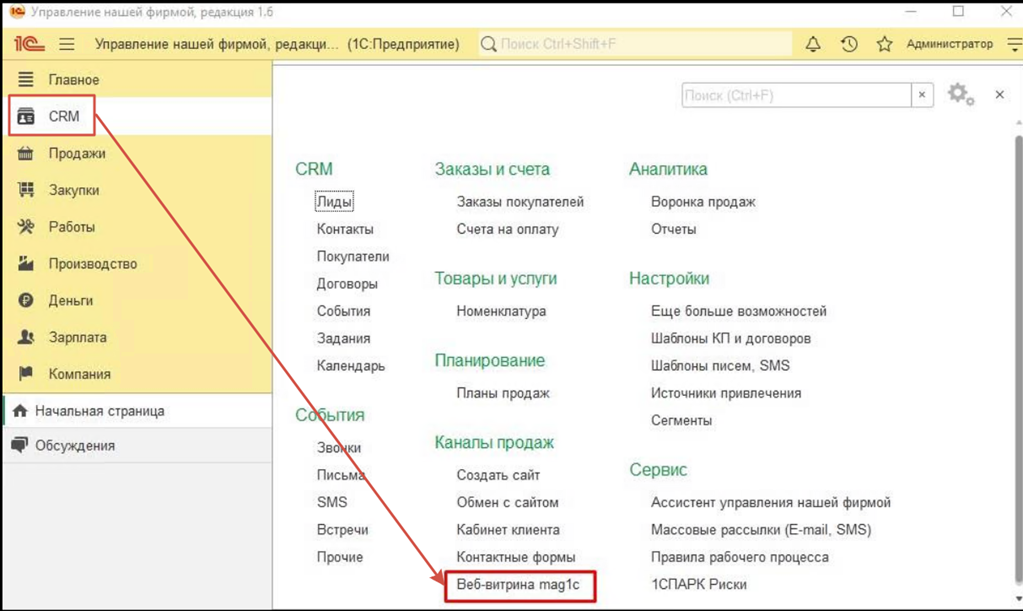Open 1СПАРК Риски

(x=699, y=584)
